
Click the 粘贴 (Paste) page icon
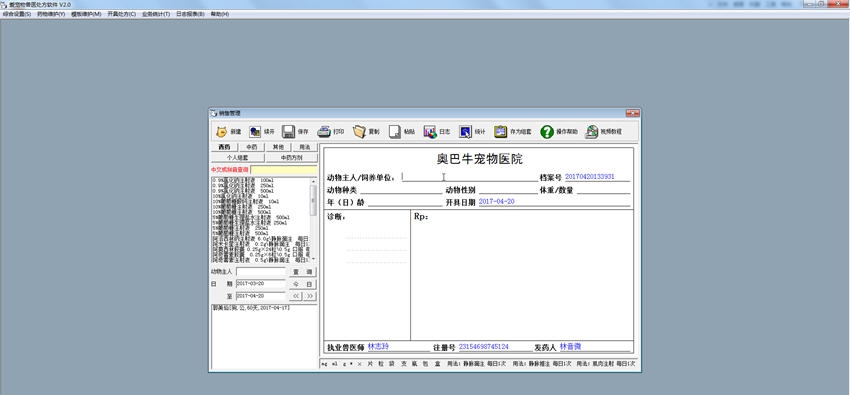395,132
